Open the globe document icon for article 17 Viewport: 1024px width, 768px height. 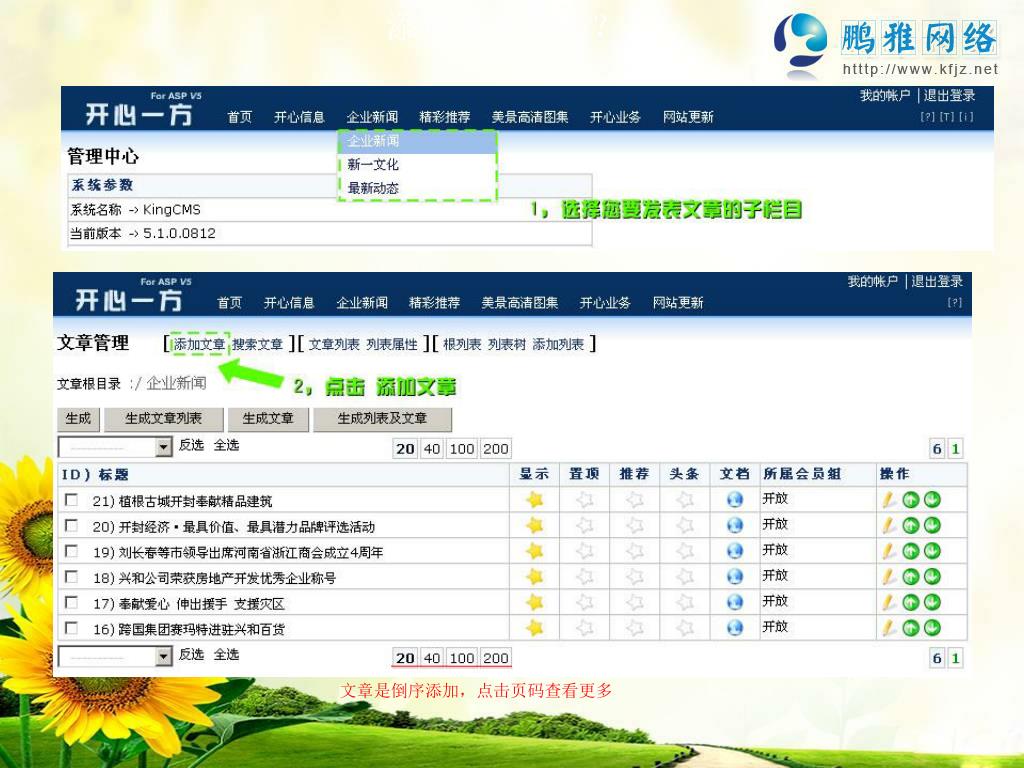click(735, 601)
